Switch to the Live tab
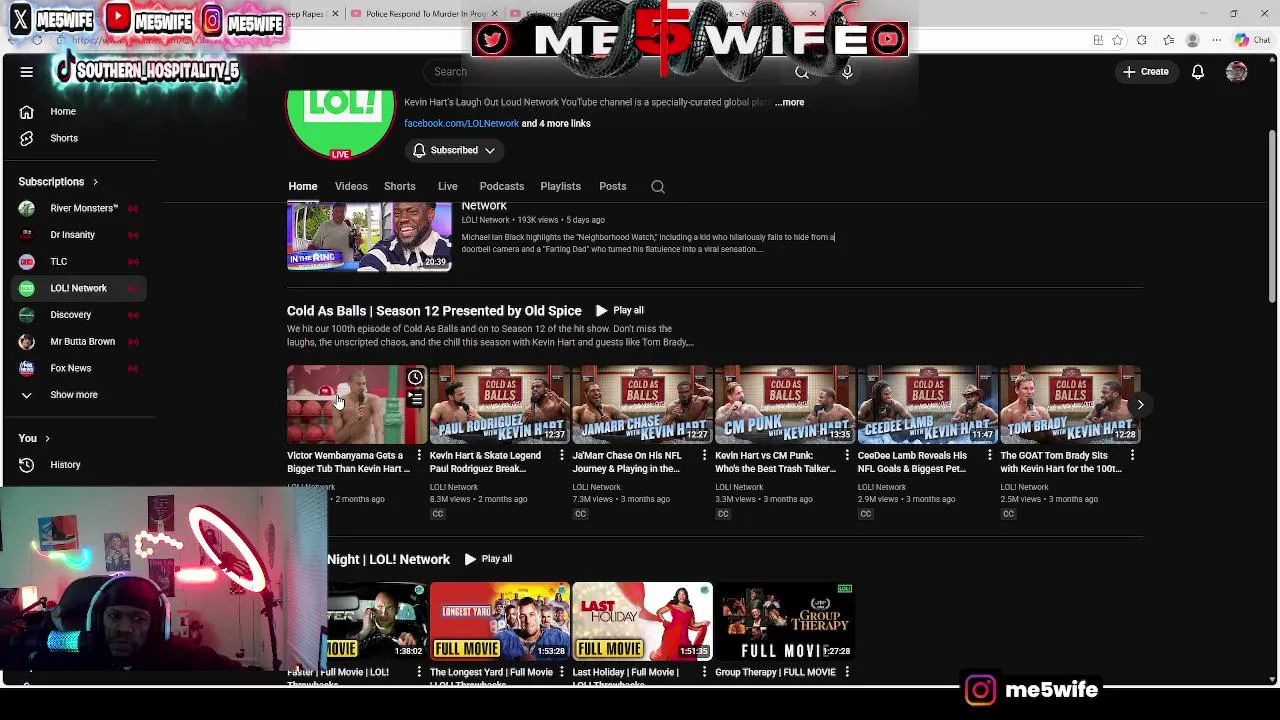The width and height of the screenshot is (1280, 720). point(447,187)
